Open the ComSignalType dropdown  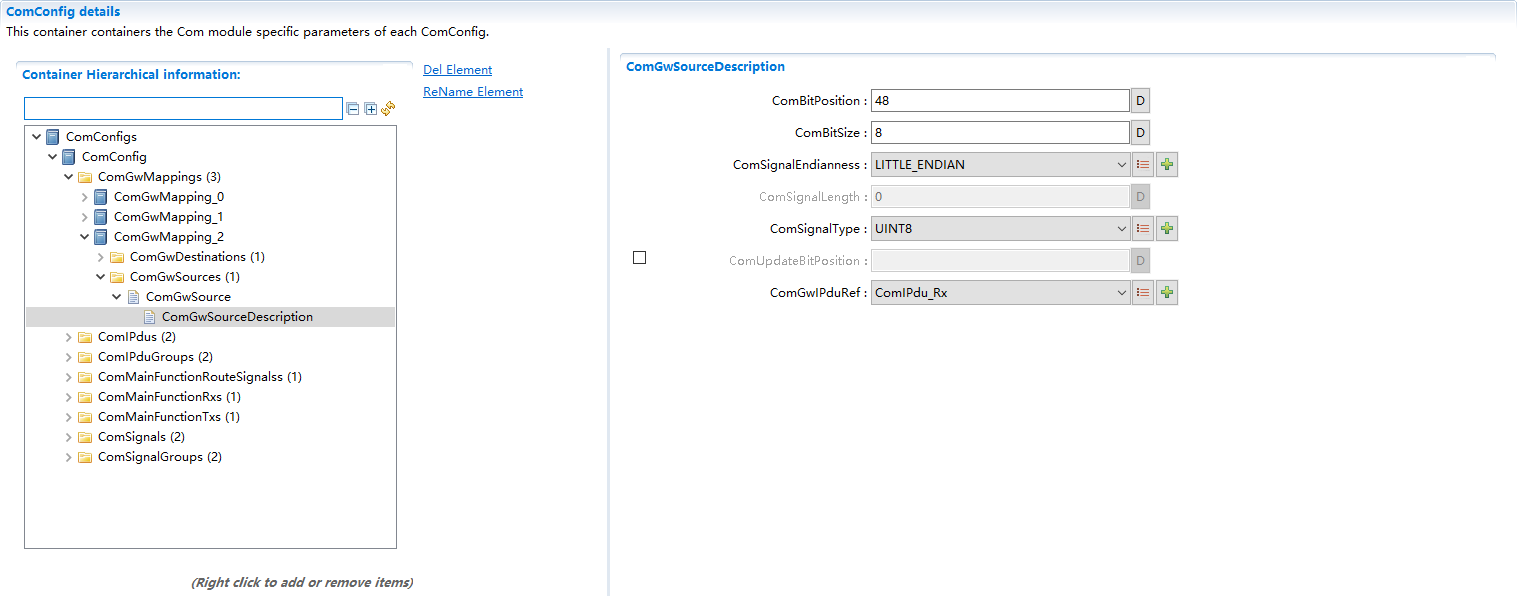(x=1000, y=229)
